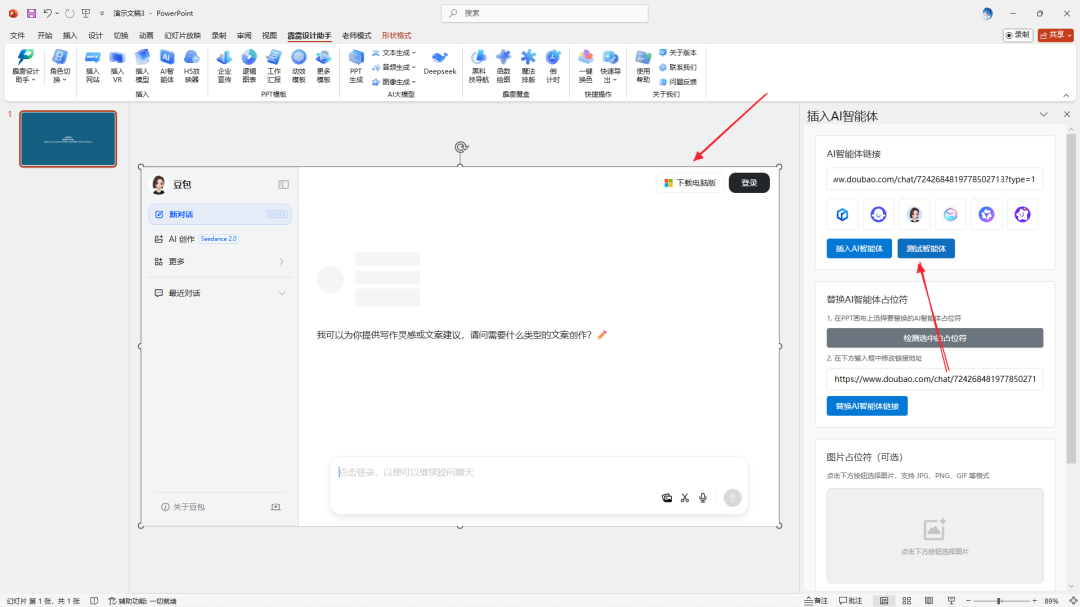Click the H5放映器 ribbon icon

[191, 66]
